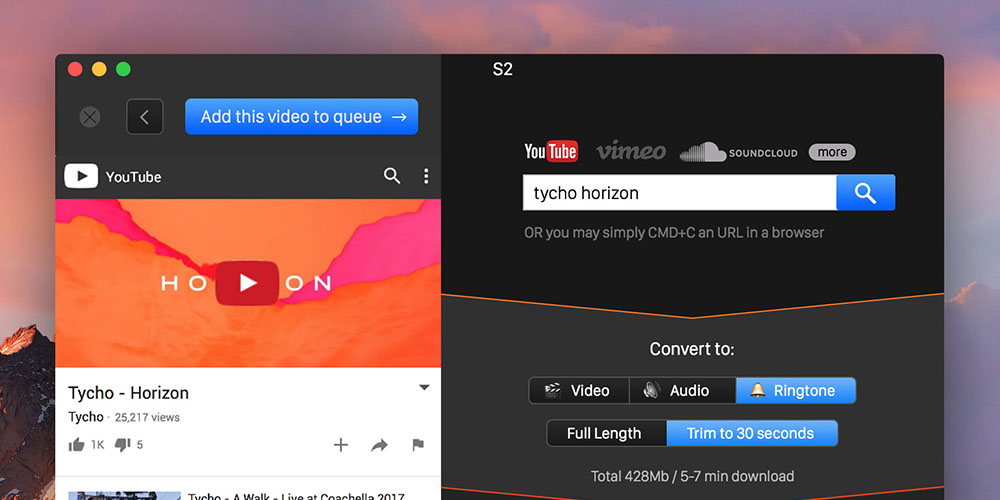The width and height of the screenshot is (1000, 500).
Task: Open the Tycho channel name link
Action: coord(85,417)
